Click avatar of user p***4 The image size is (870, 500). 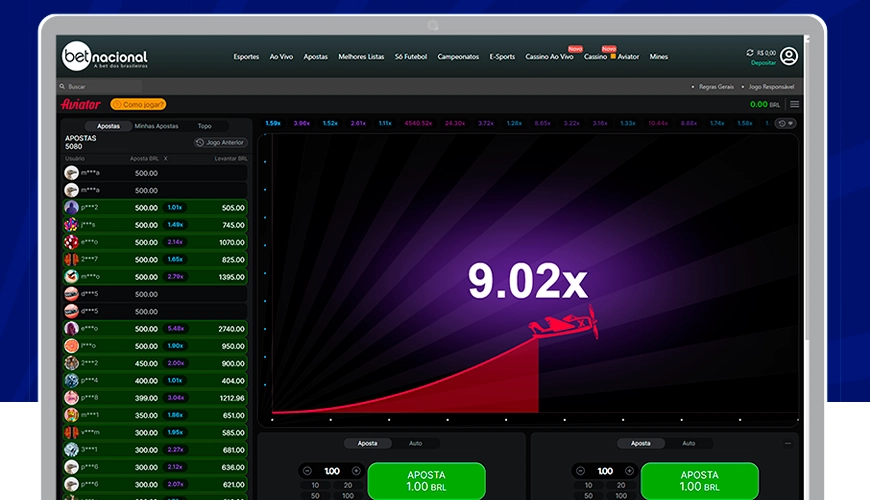tap(71, 381)
